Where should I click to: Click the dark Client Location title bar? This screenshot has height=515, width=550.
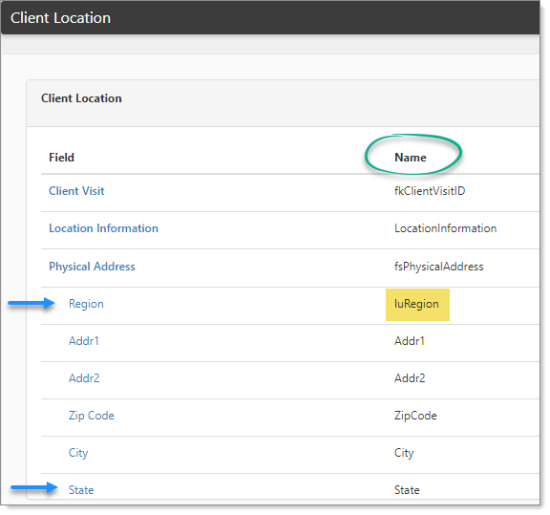[270, 18]
